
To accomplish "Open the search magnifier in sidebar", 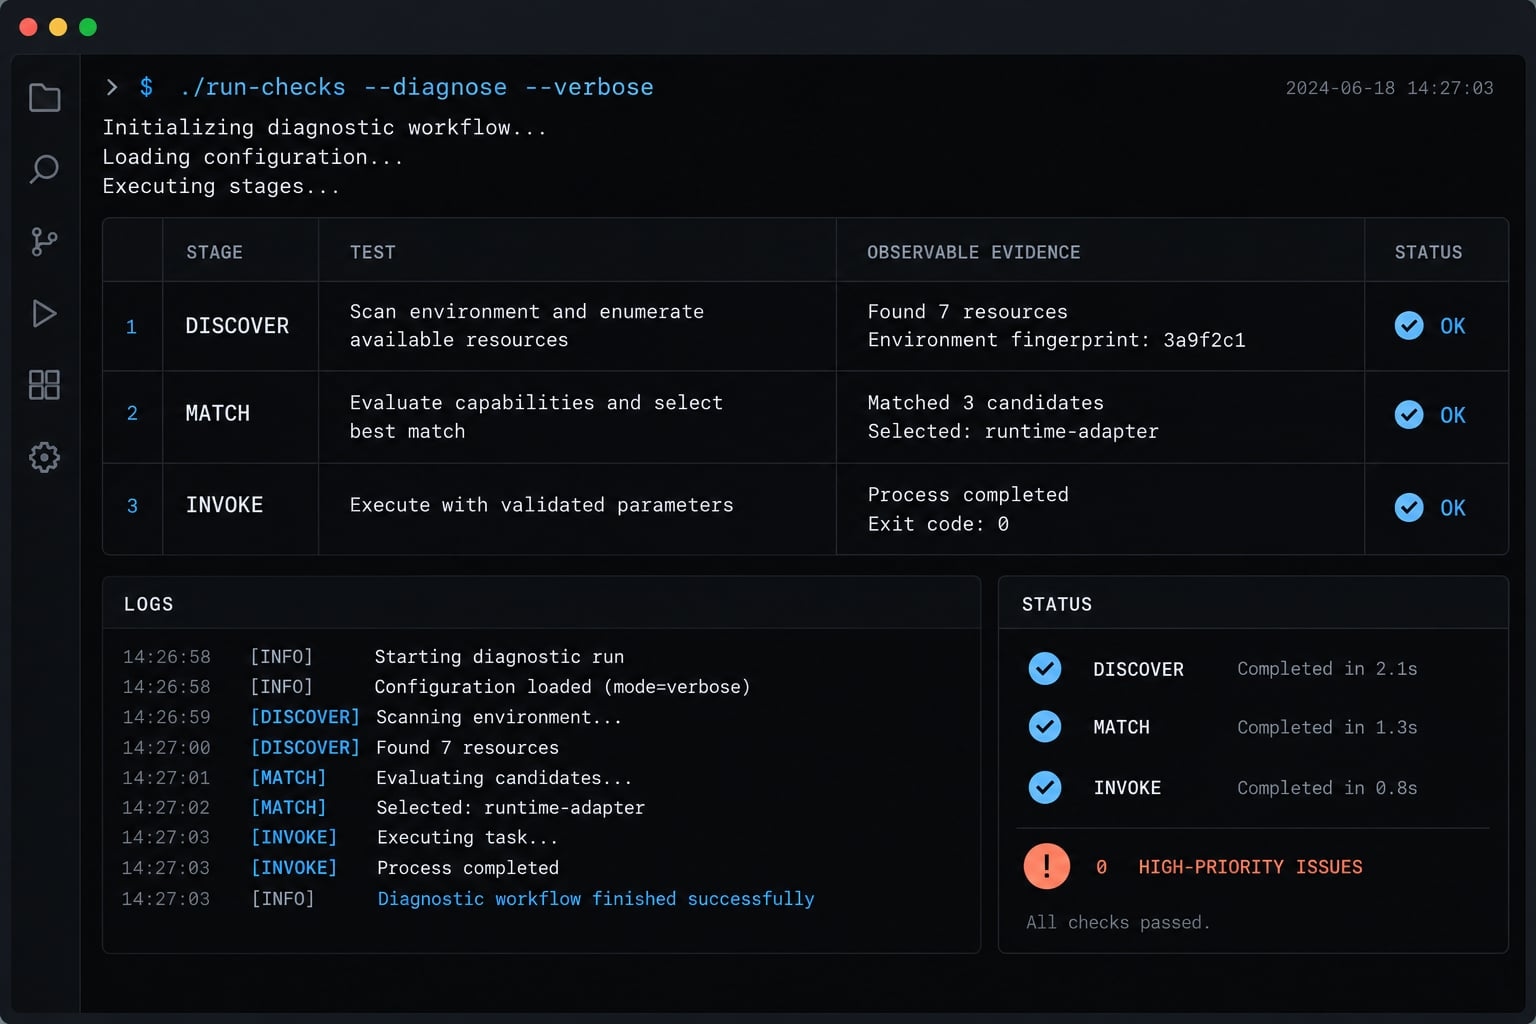I will [44, 169].
